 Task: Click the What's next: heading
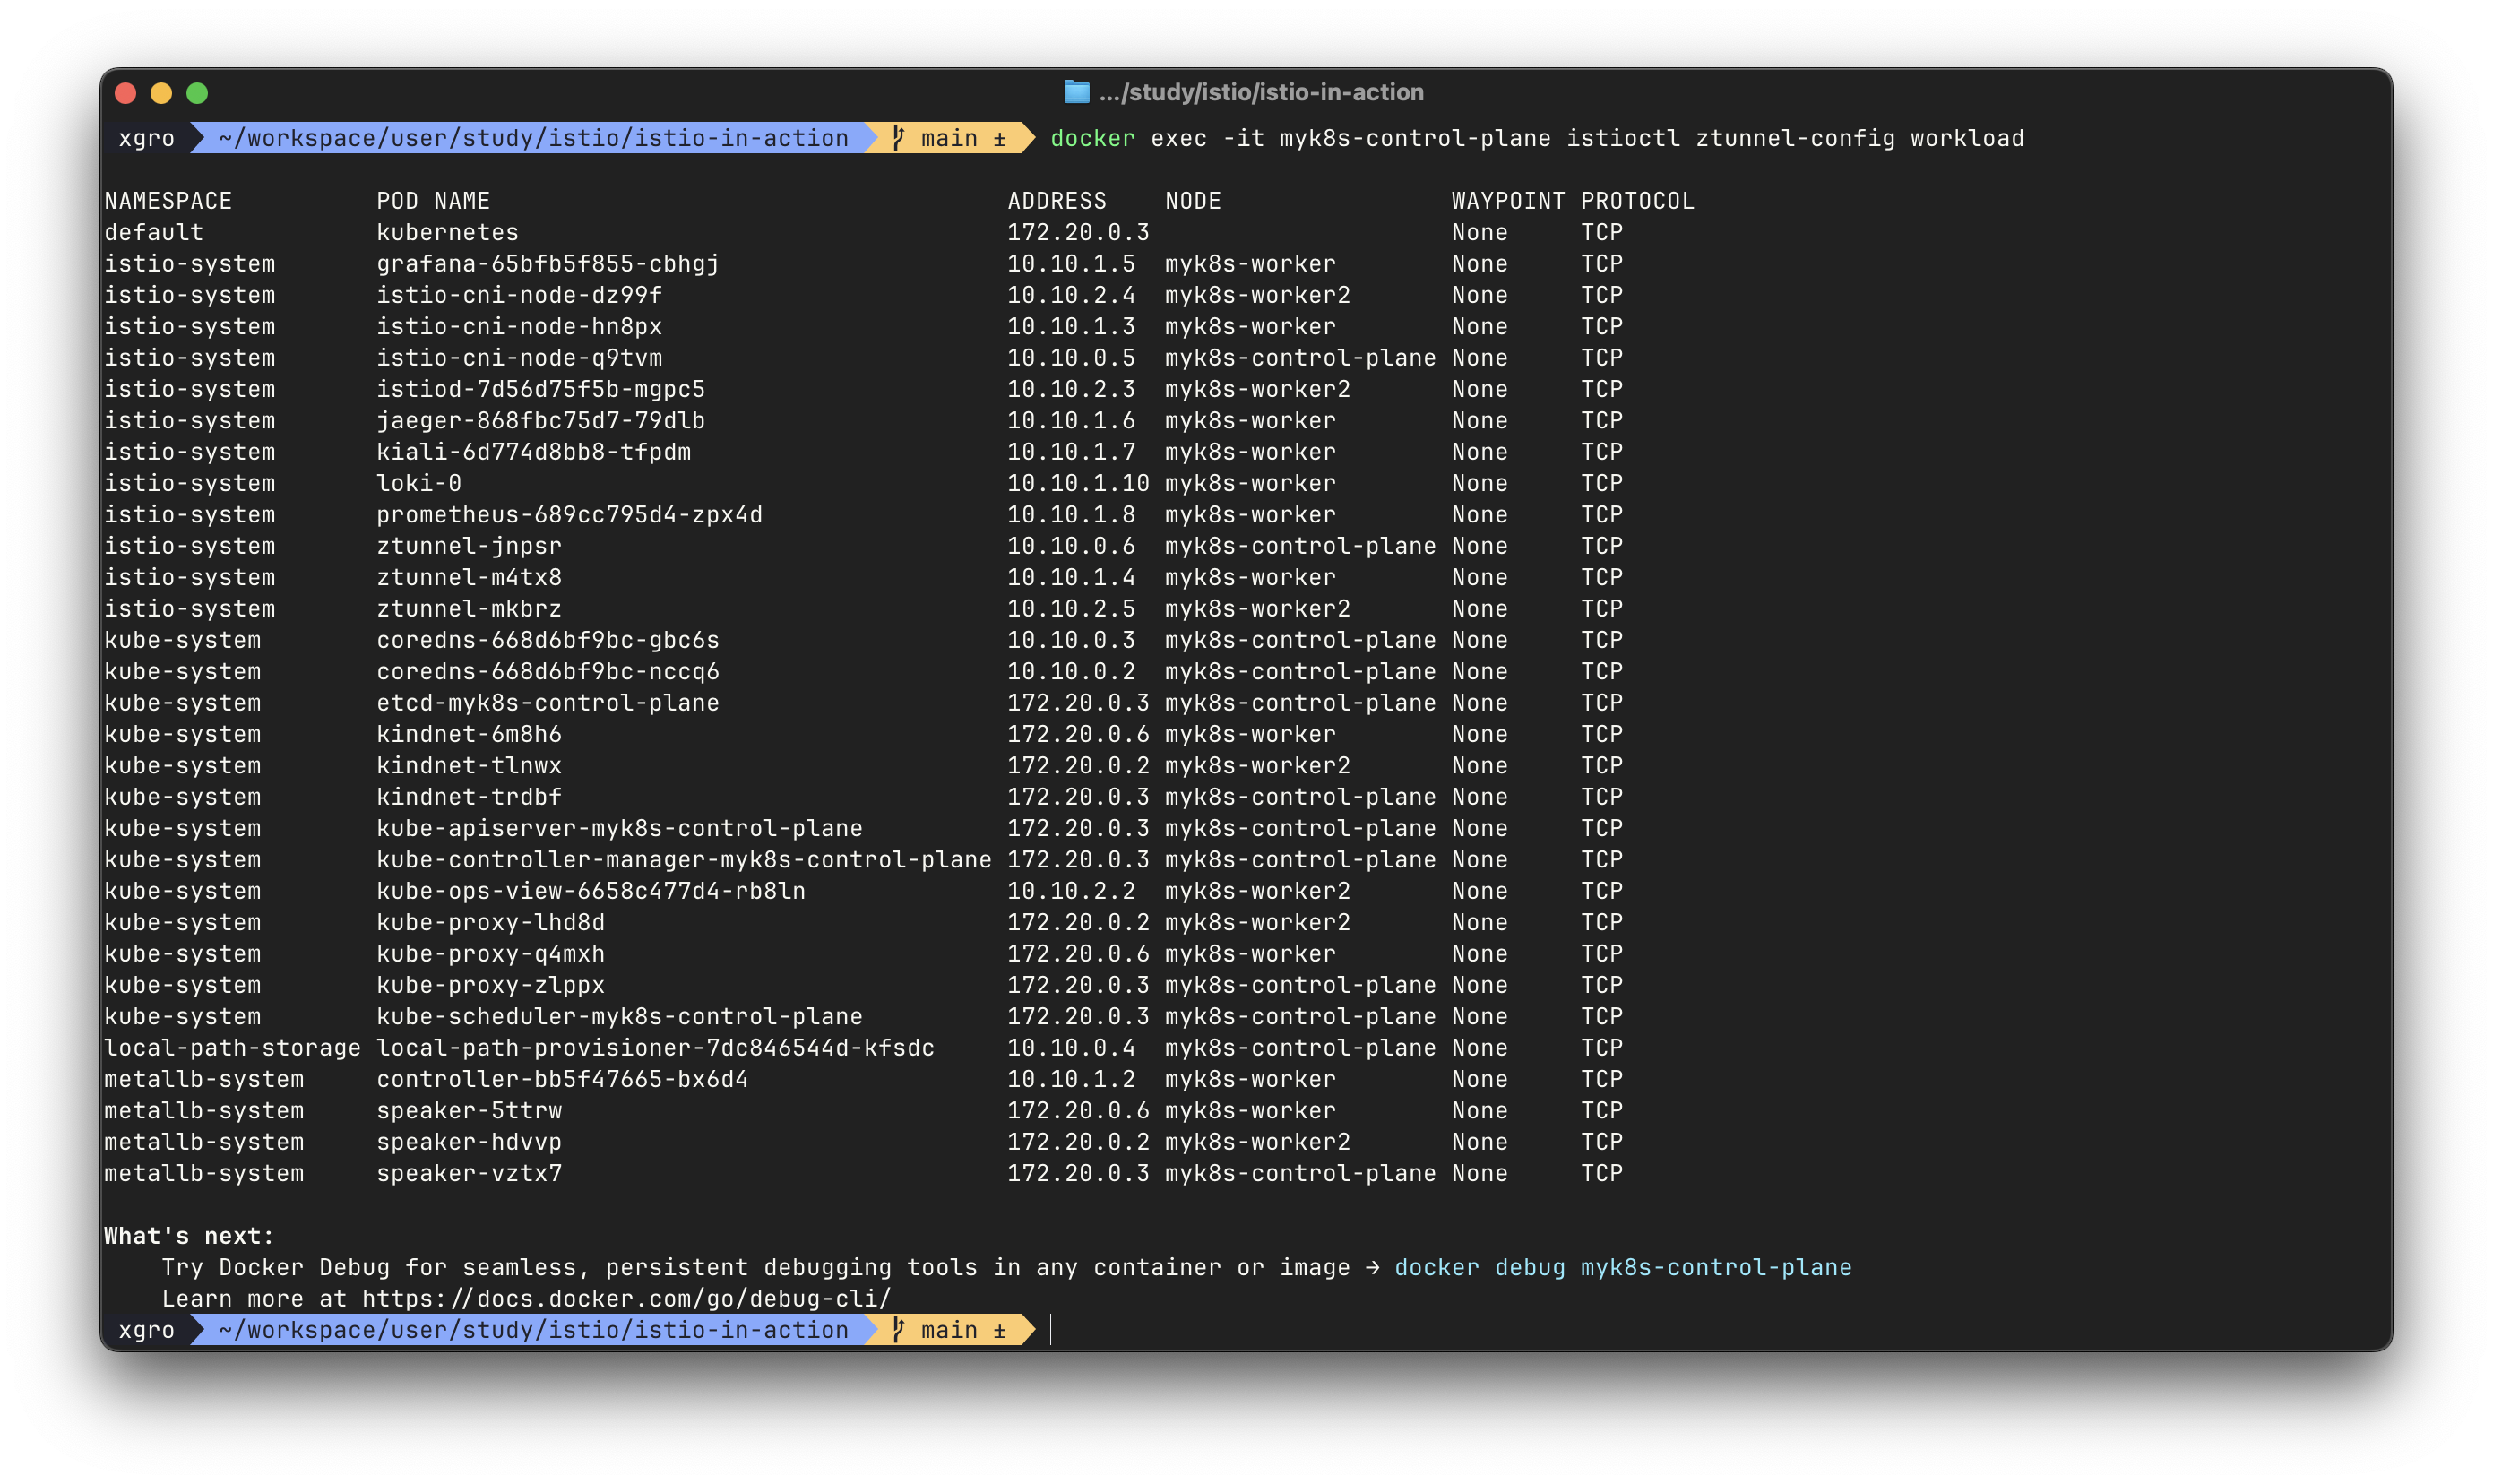189,1236
